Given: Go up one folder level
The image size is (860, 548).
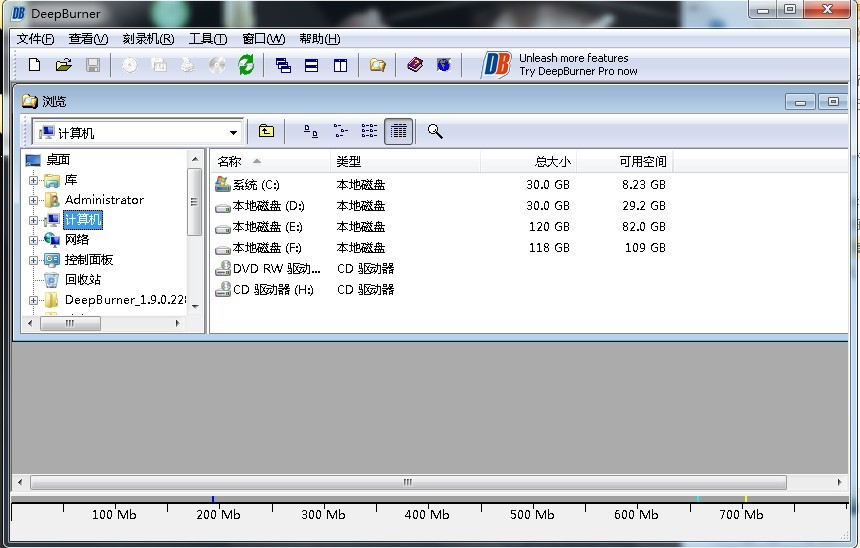Looking at the screenshot, I should (266, 131).
